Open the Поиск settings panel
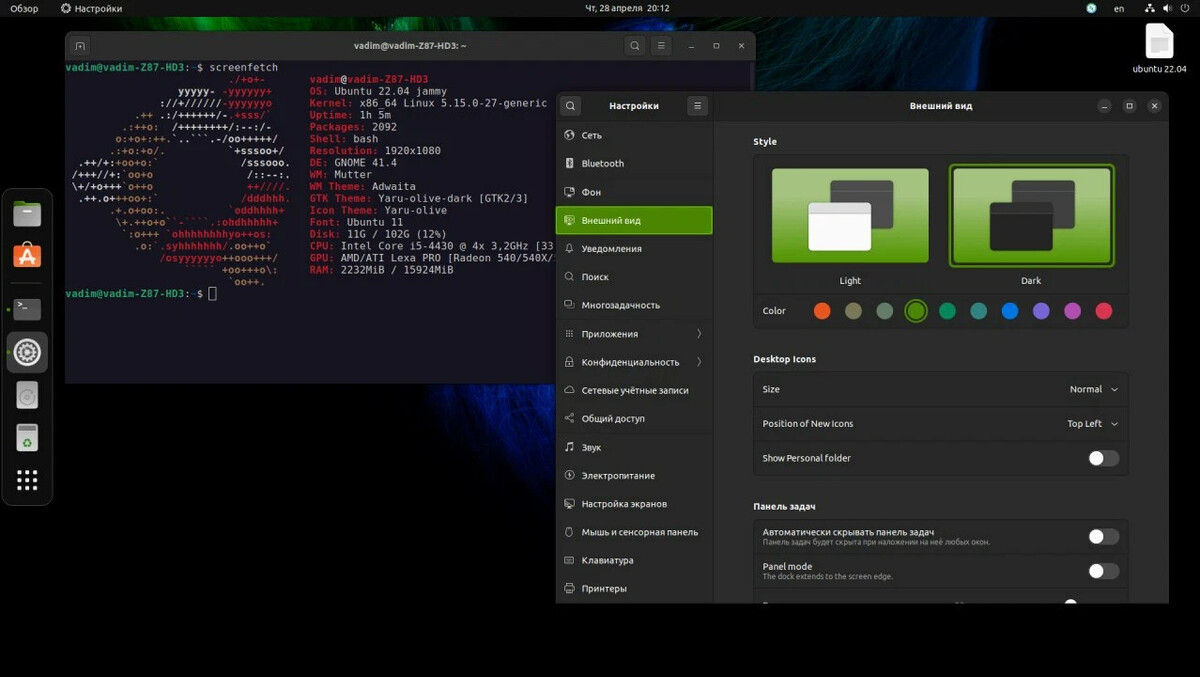The width and height of the screenshot is (1200, 677). pos(634,277)
